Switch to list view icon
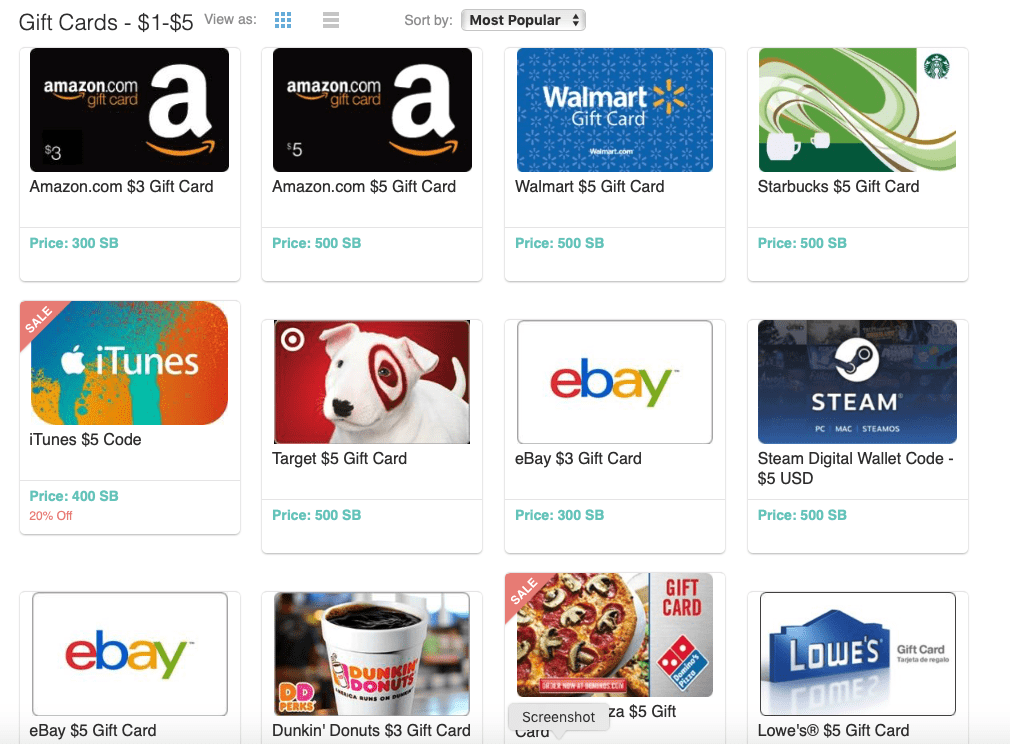1010x744 pixels. pyautogui.click(x=331, y=20)
